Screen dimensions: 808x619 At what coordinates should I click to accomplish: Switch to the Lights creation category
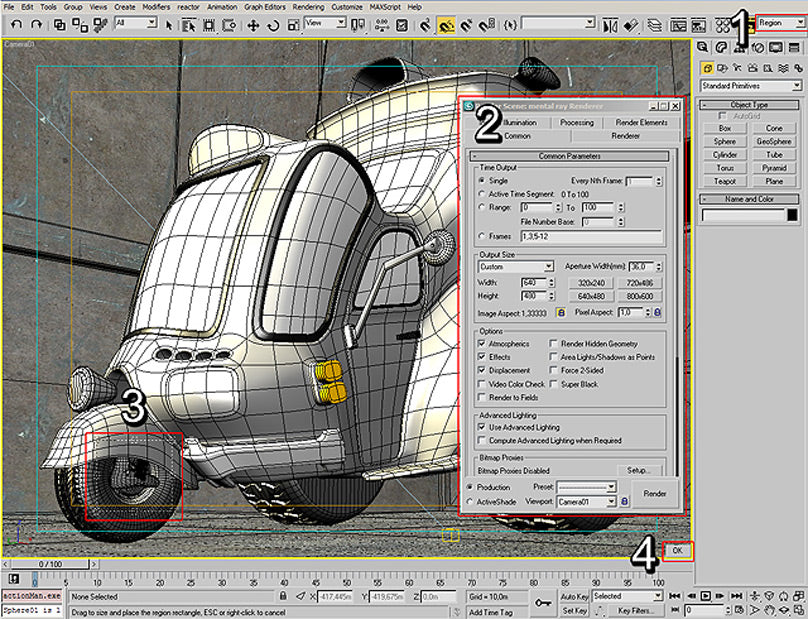pyautogui.click(x=737, y=68)
